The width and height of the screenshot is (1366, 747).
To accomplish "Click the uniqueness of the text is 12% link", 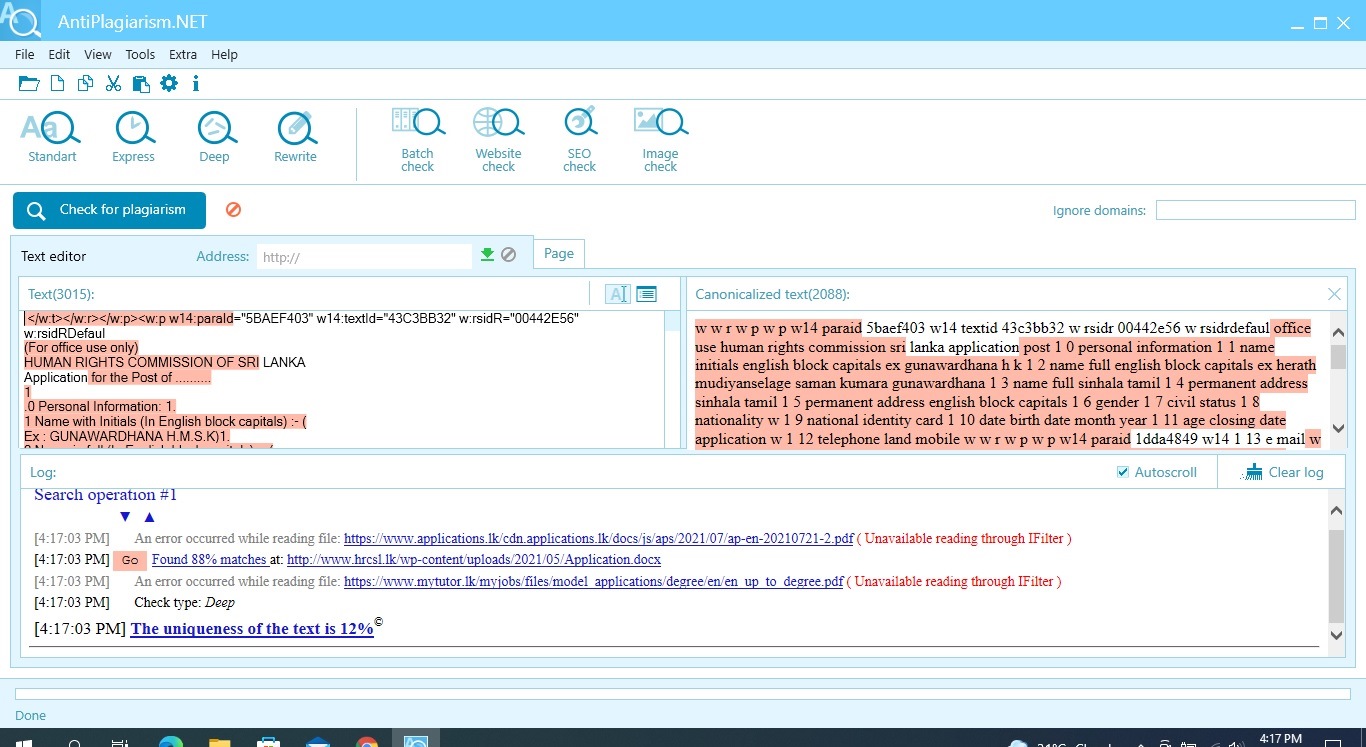I will click(252, 629).
